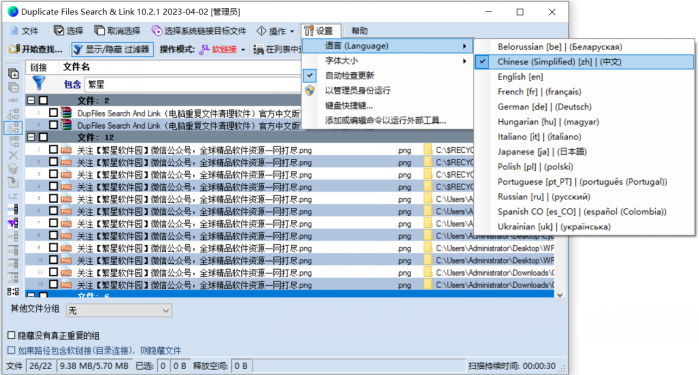Open 键盘快捷键... menu item

click(387, 106)
